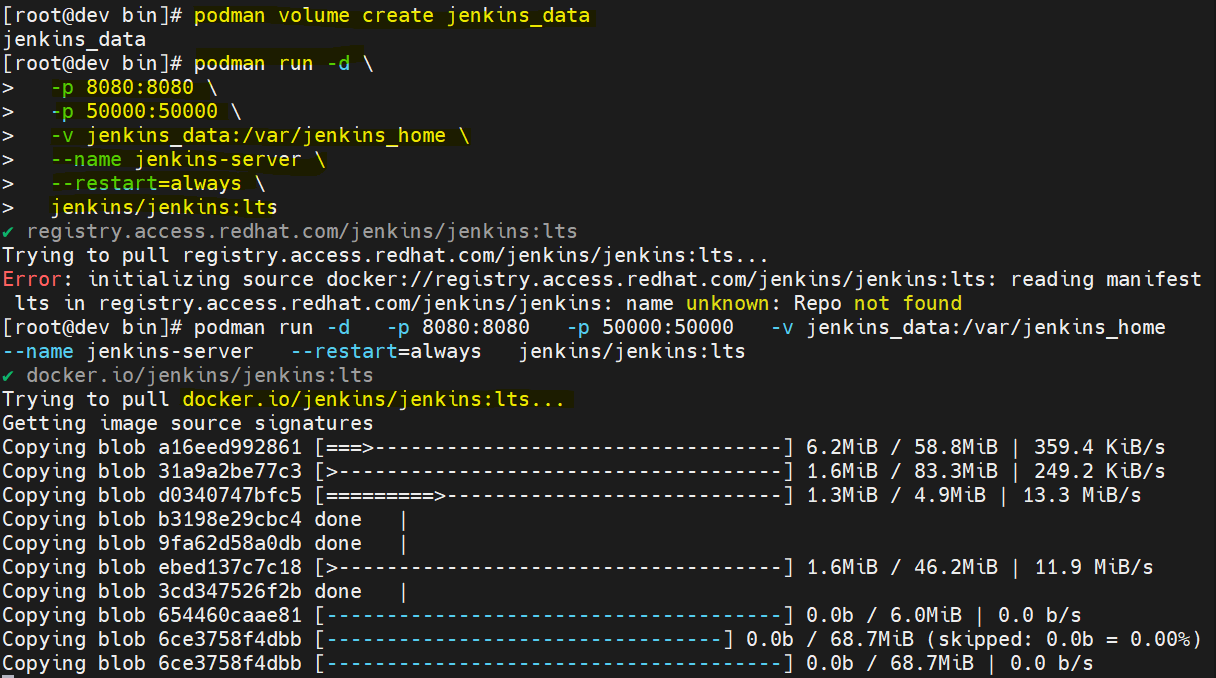Click blob ID 'b3198e29cbc4'
Viewport: 1216px width, 678px height.
click(230, 519)
